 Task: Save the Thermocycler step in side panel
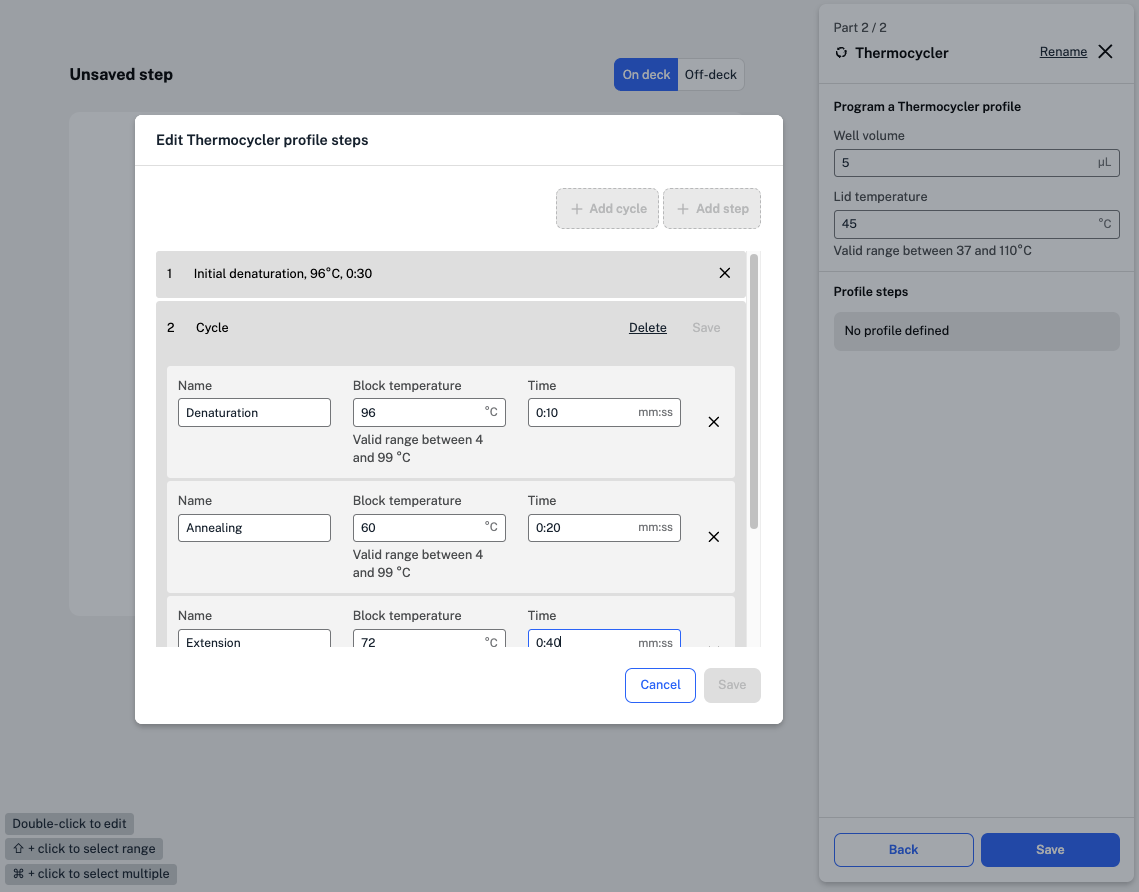(x=1050, y=850)
